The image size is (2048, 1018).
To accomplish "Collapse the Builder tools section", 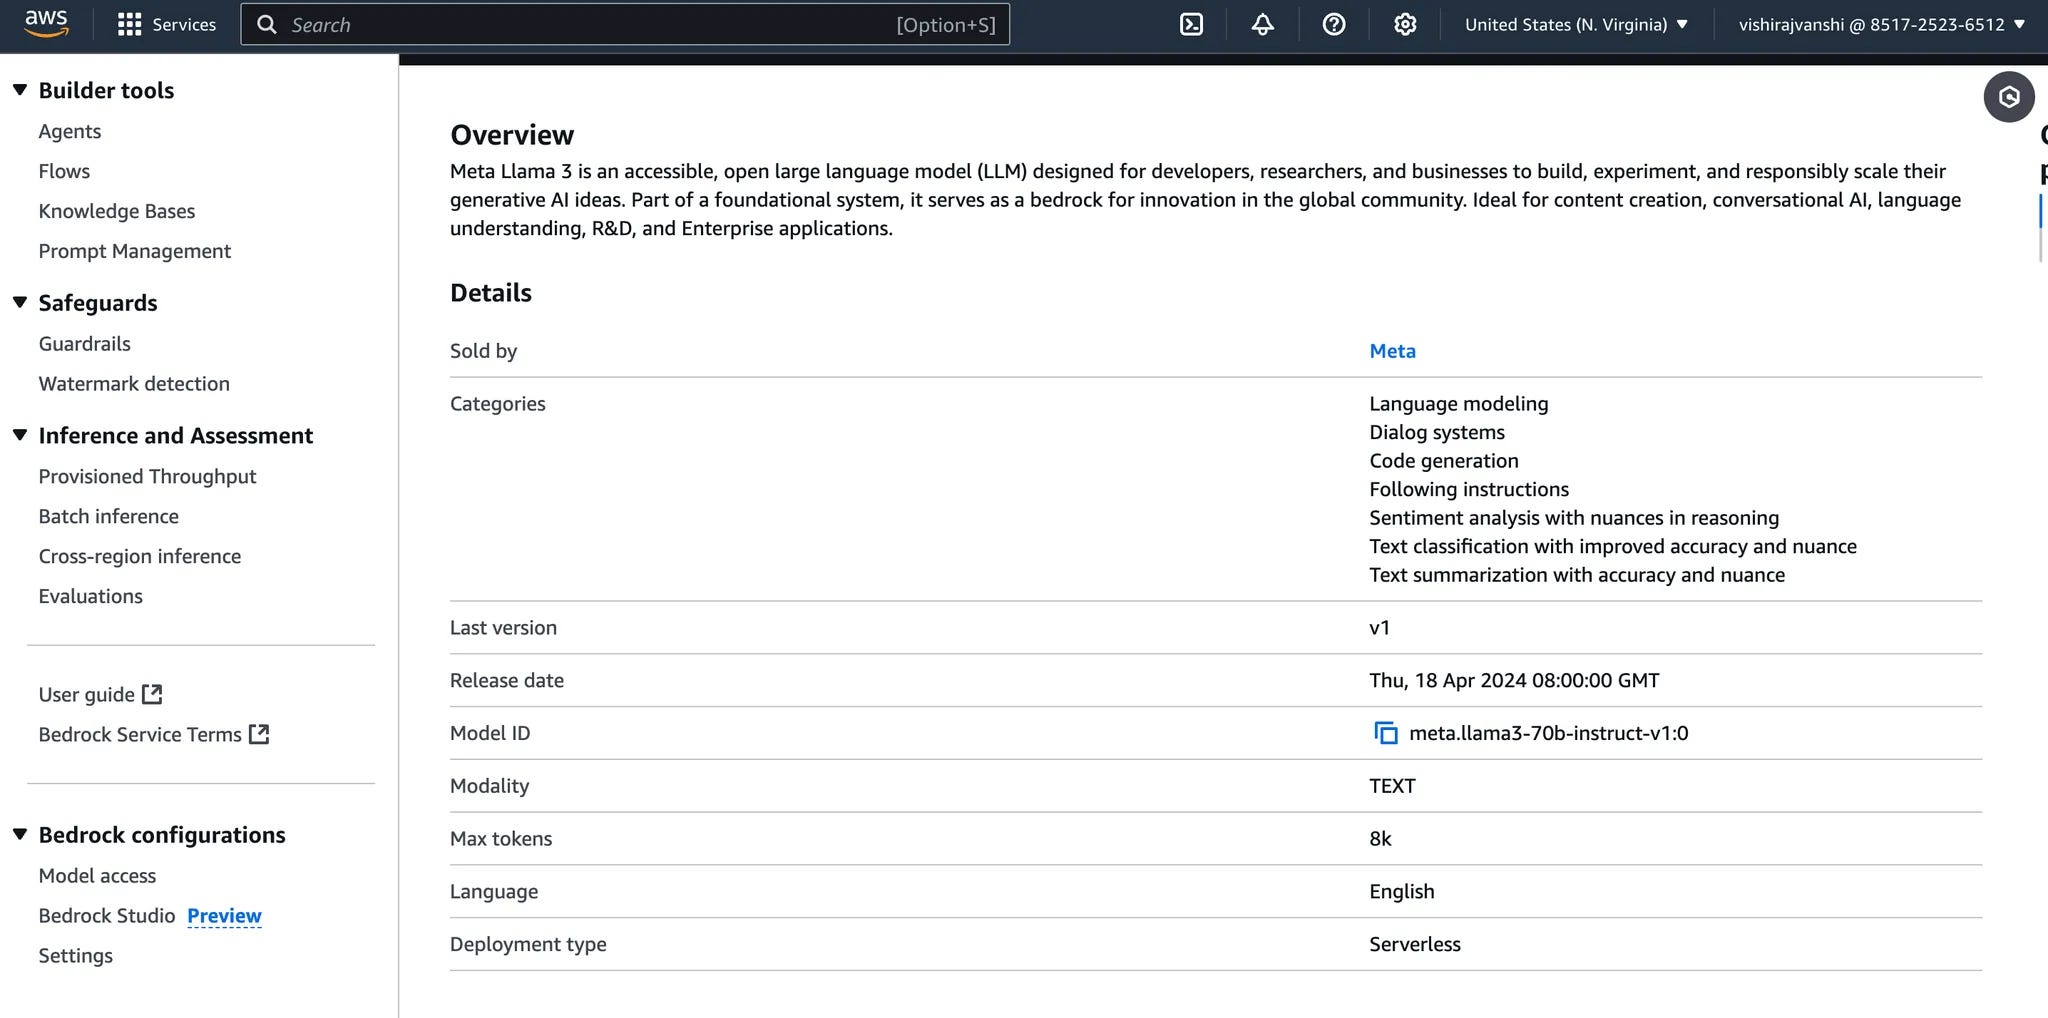I will pyautogui.click(x=20, y=90).
